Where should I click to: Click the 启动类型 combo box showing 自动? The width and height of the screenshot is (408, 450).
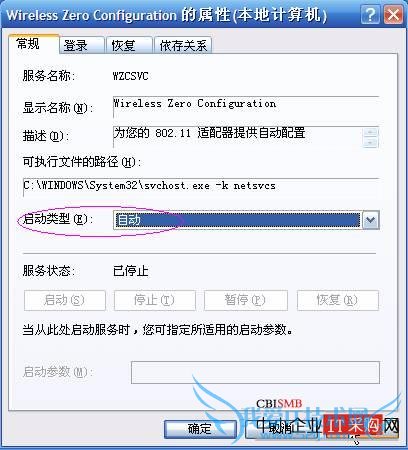coord(246,220)
